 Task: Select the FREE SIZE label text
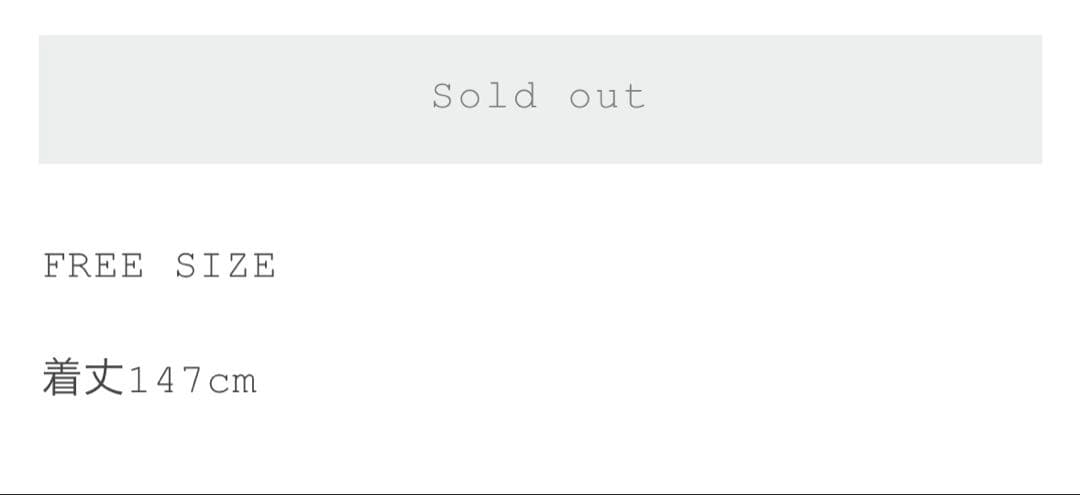pyautogui.click(x=159, y=266)
